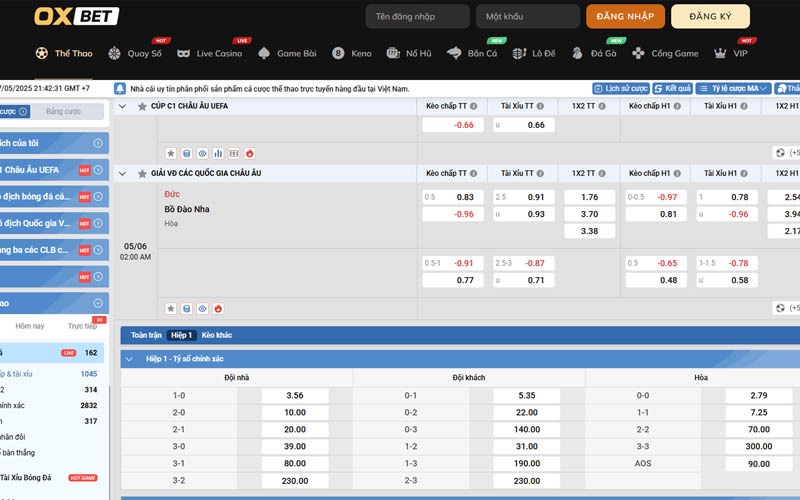Select the Kèo khác tab
This screenshot has width=800, height=500.
tap(217, 335)
